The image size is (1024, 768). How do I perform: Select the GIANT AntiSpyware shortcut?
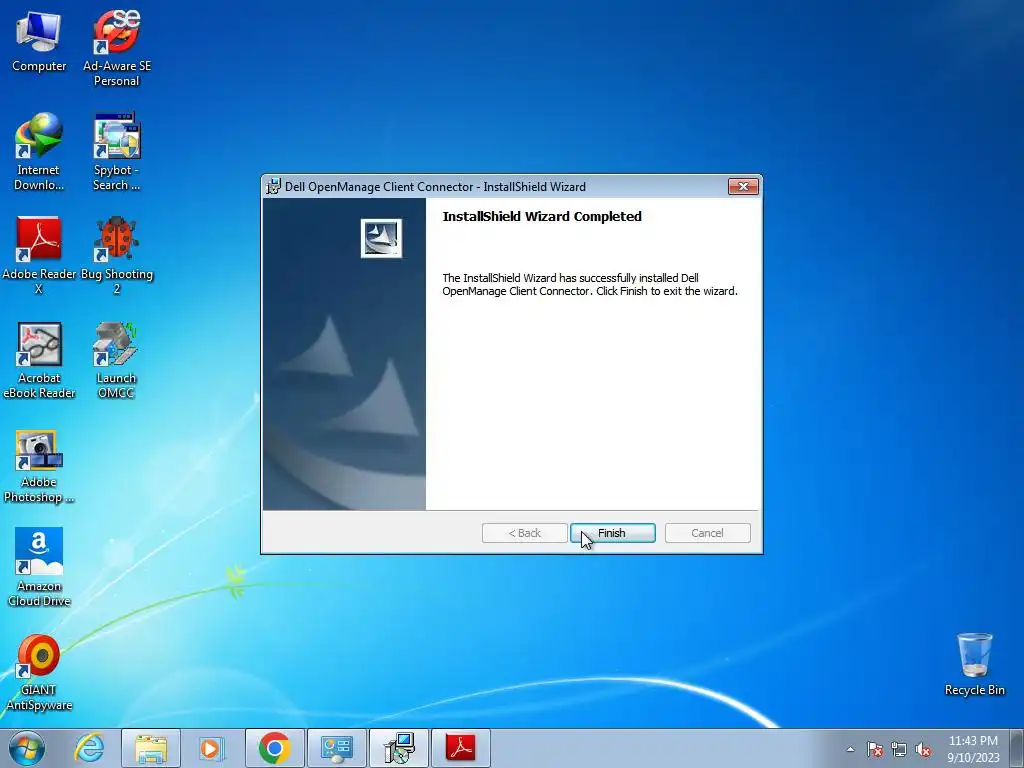tap(39, 673)
